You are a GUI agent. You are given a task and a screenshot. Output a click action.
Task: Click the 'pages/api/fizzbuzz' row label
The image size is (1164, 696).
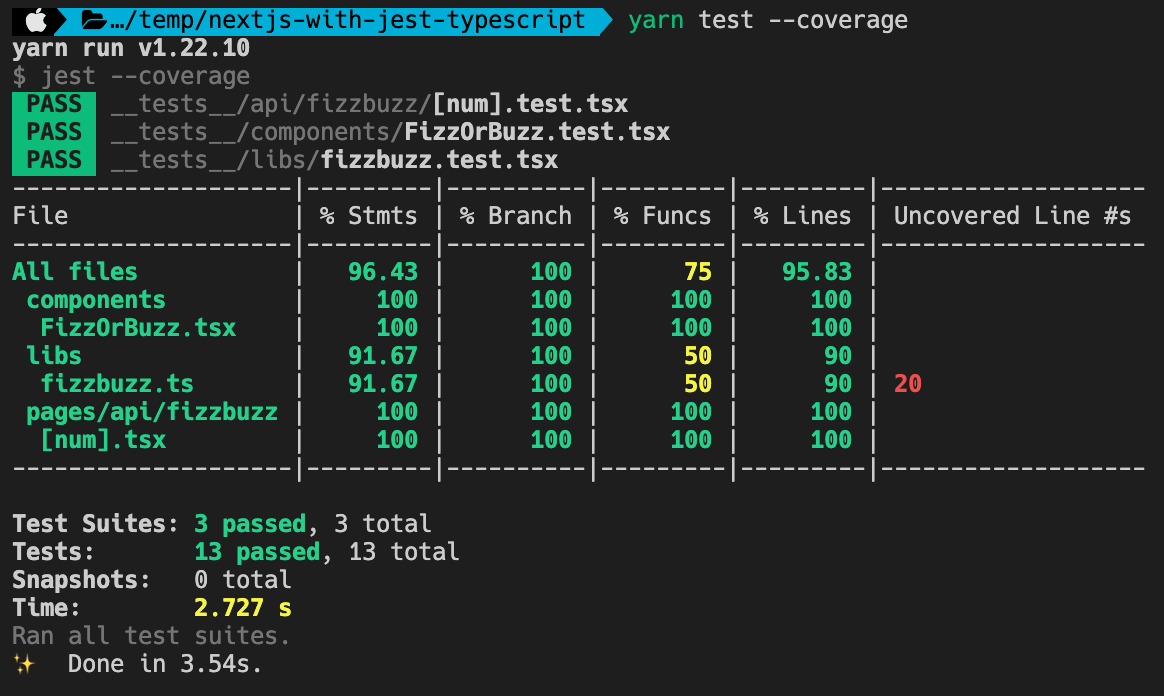151,412
